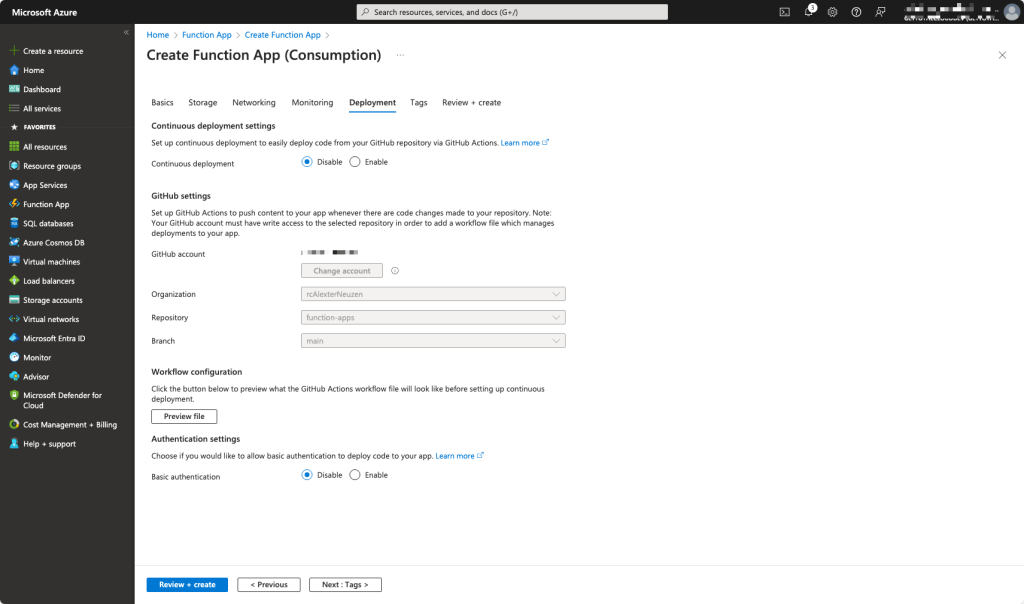Open the Repository dropdown
Screen dimensions: 1024x604
pyautogui.click(x=433, y=317)
